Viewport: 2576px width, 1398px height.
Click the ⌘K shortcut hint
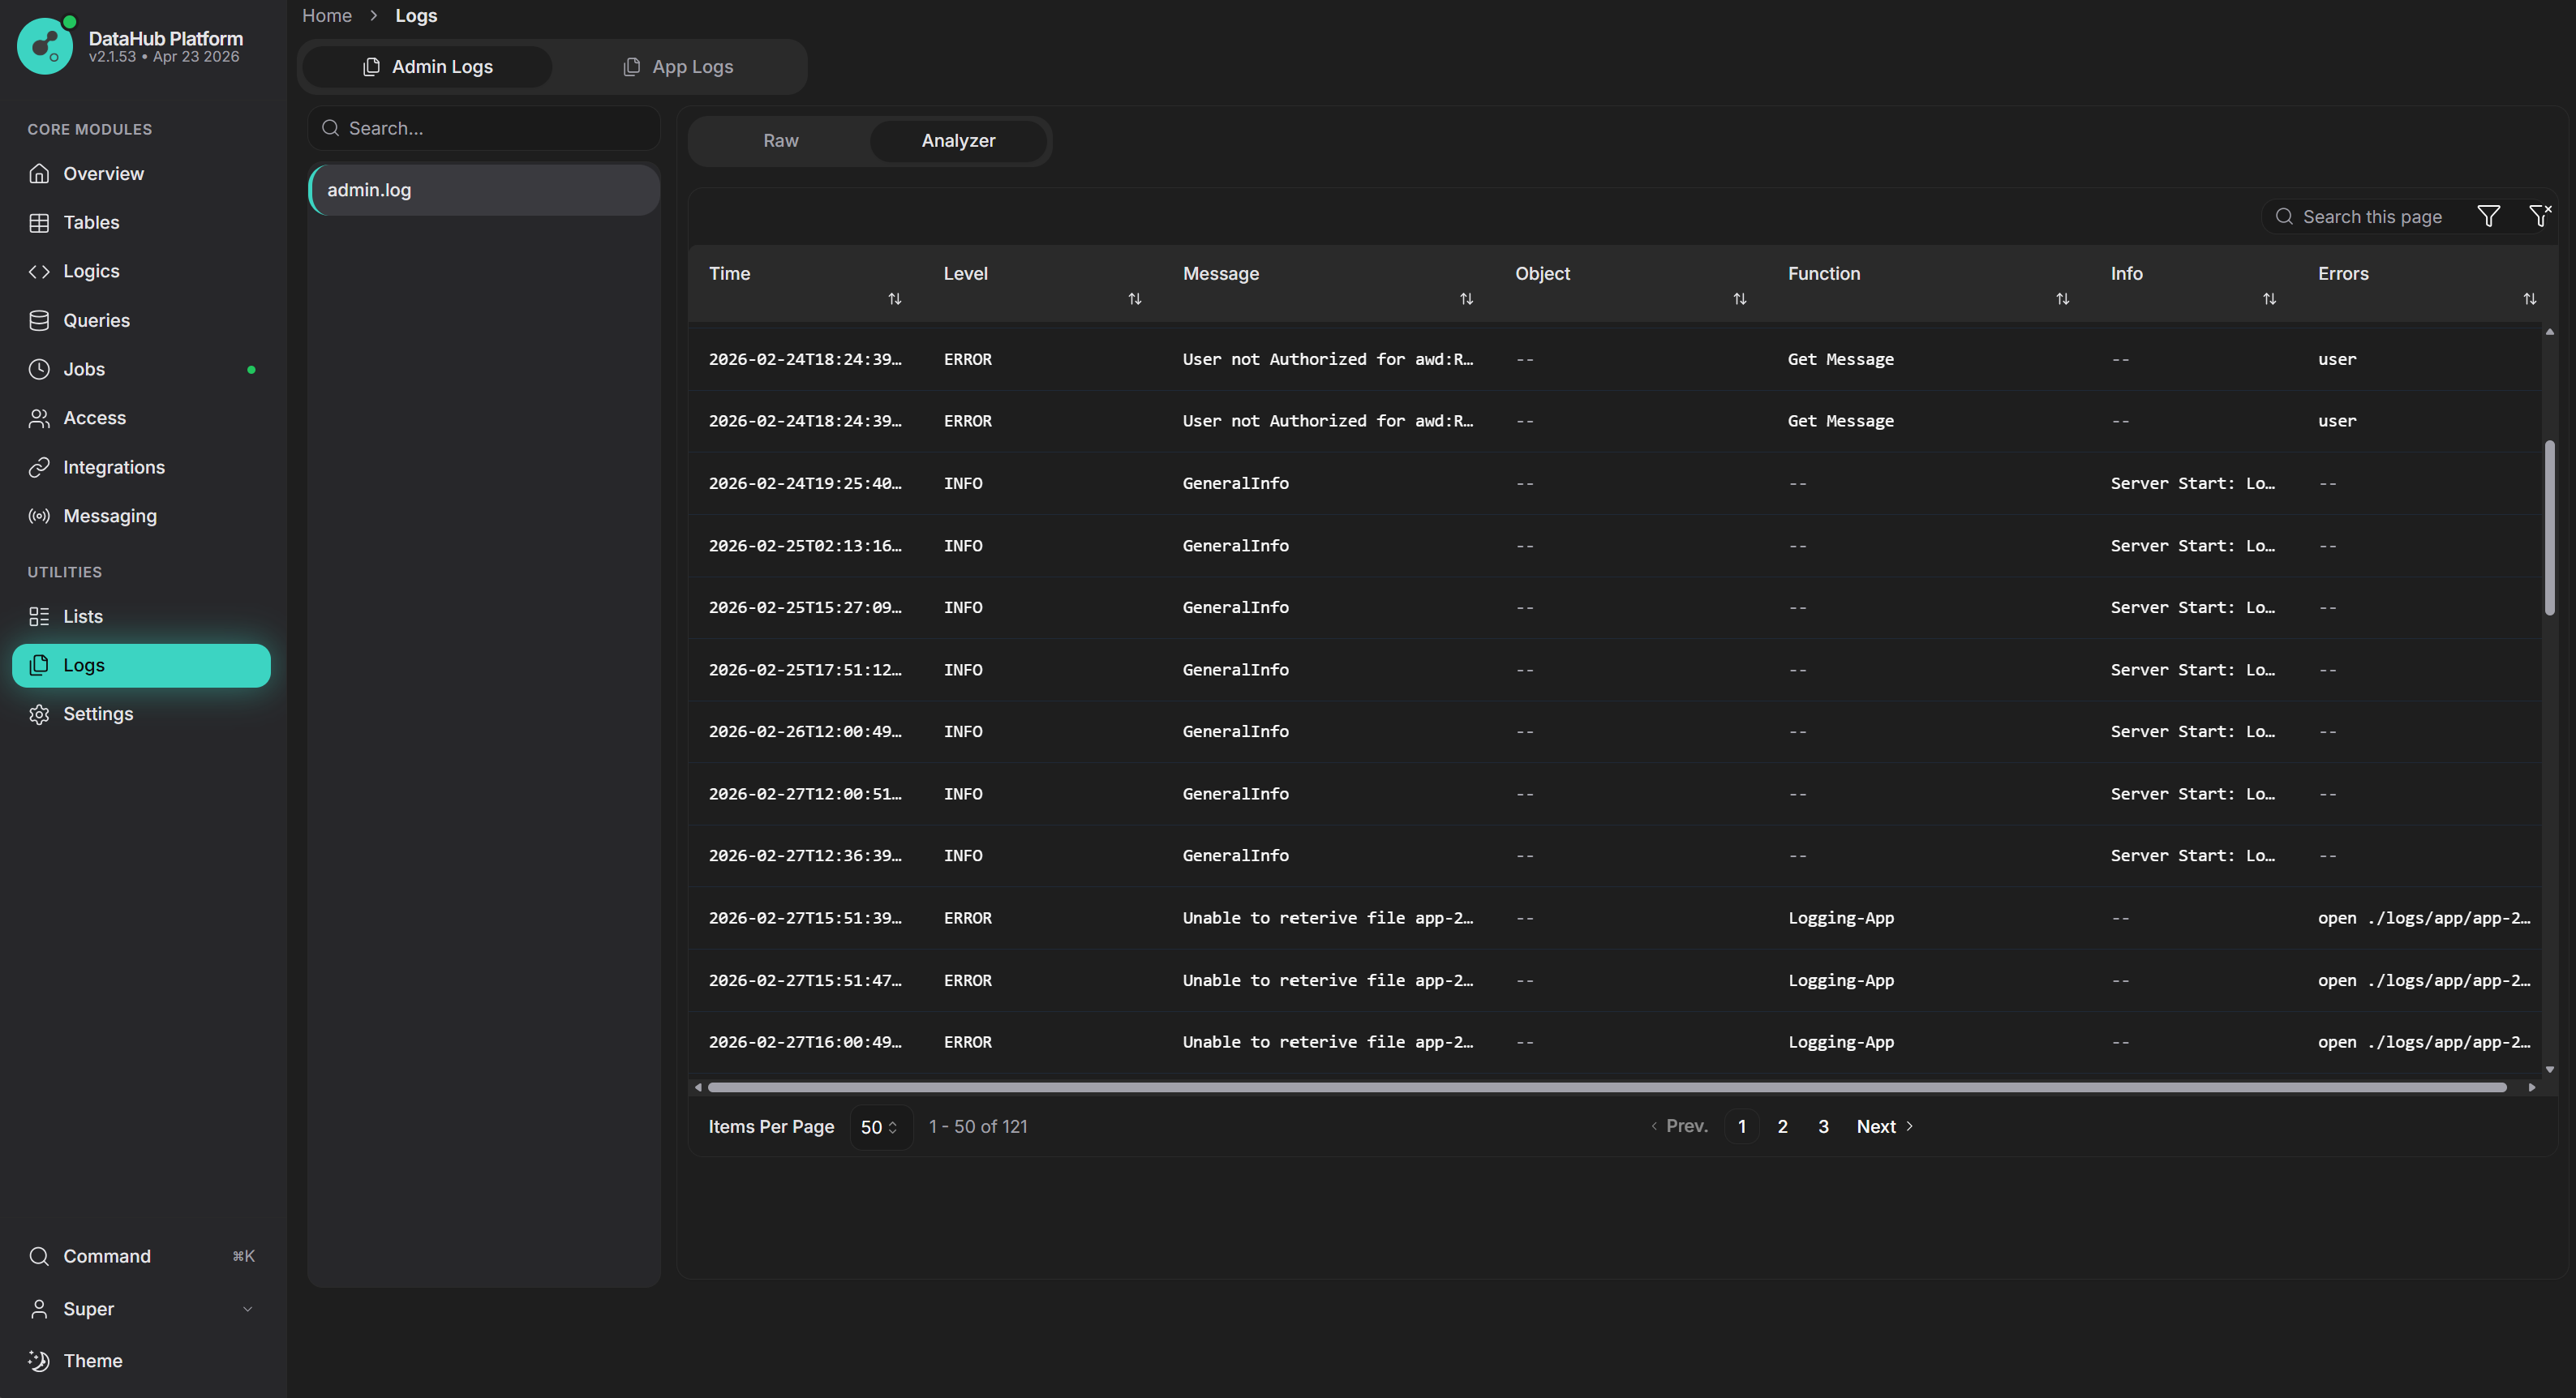pyautogui.click(x=243, y=1256)
